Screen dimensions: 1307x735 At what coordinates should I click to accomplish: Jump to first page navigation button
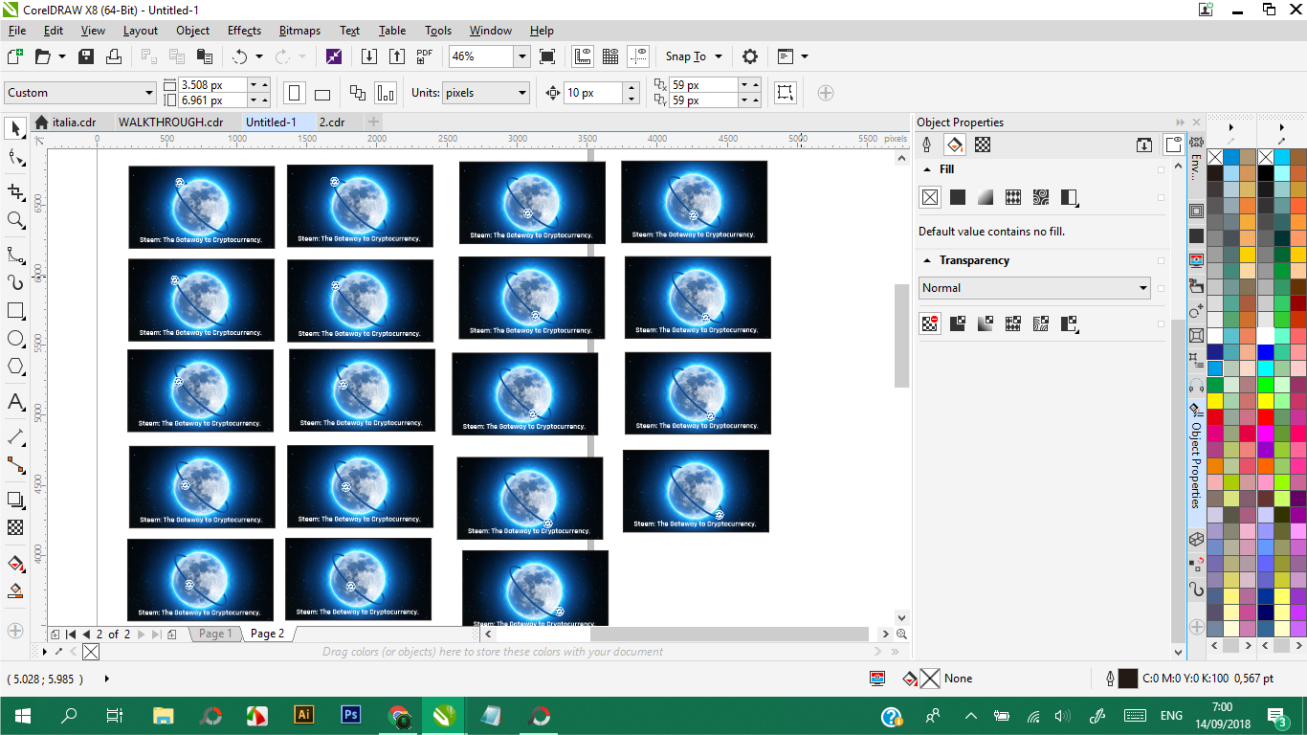coord(71,634)
